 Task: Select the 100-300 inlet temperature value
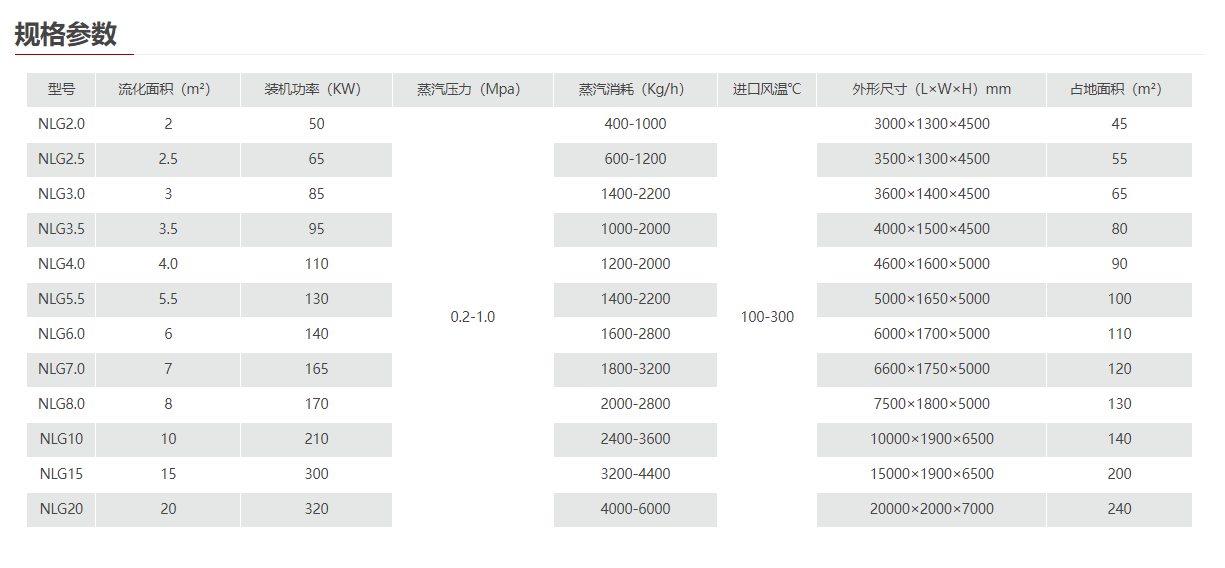(767, 317)
